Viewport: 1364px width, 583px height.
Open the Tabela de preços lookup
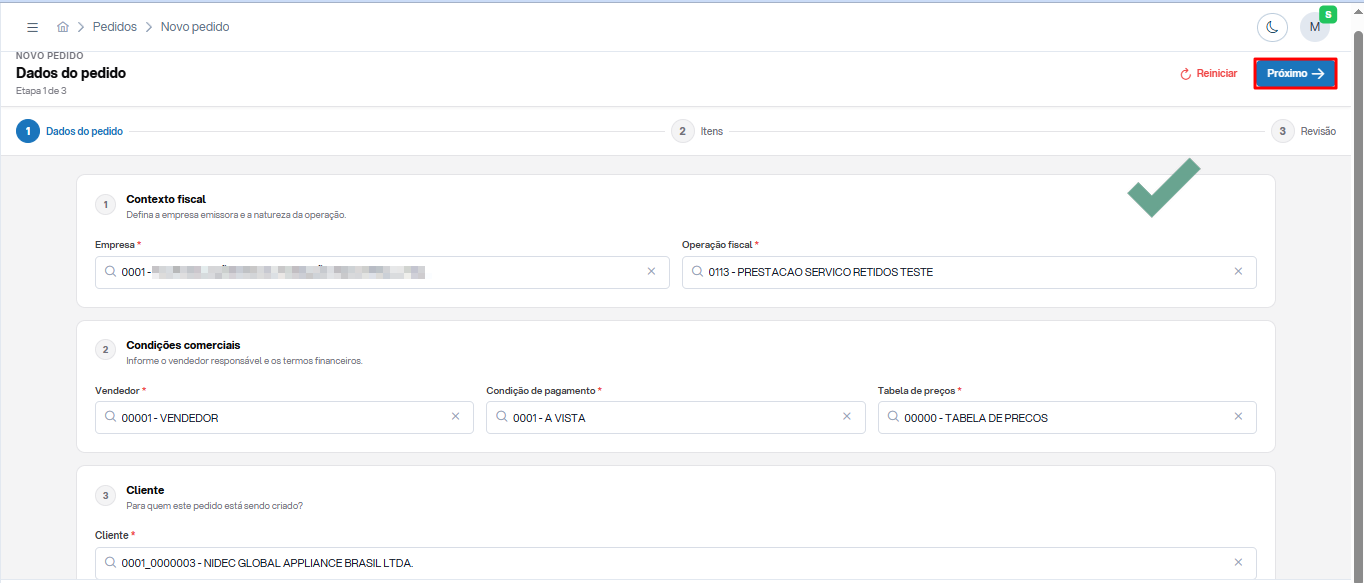[x=1067, y=418]
